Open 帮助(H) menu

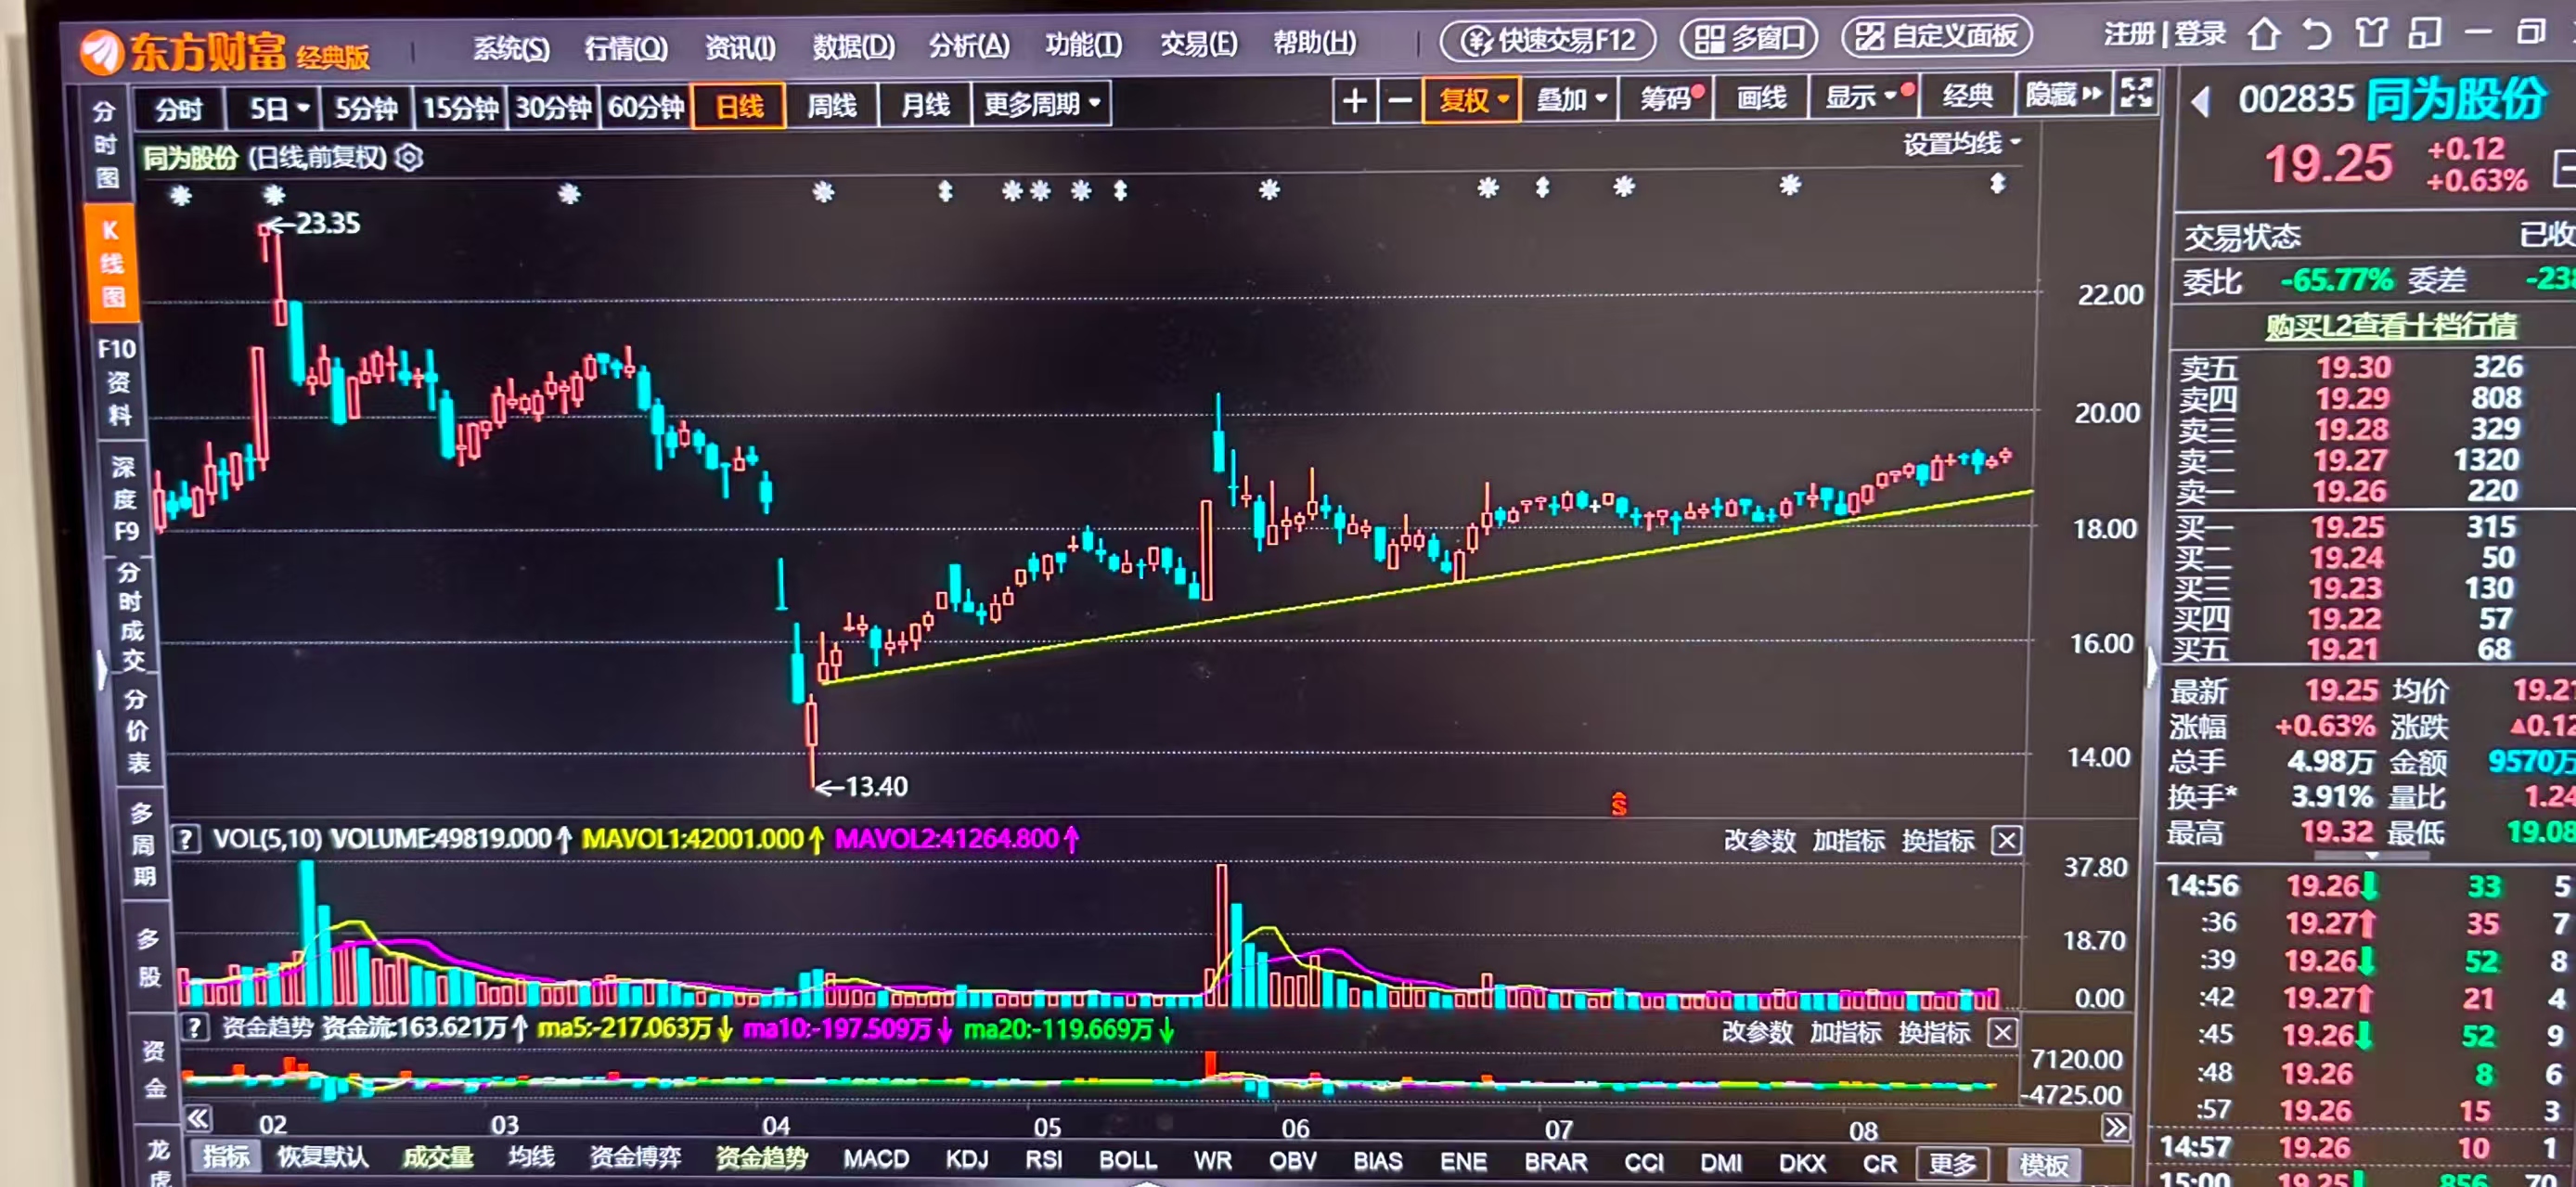click(x=1315, y=43)
